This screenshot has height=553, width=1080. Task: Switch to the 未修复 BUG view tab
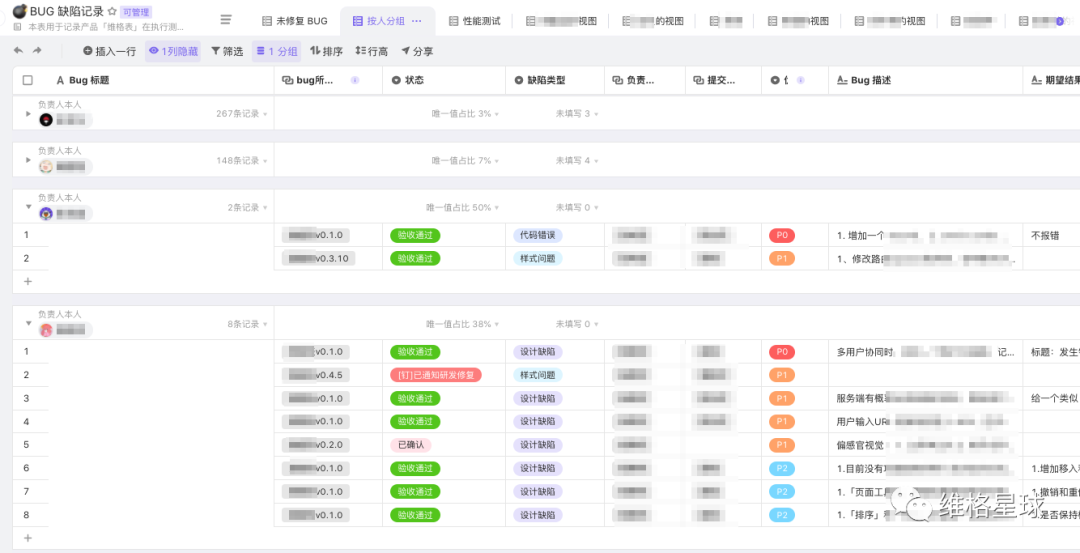(295, 21)
